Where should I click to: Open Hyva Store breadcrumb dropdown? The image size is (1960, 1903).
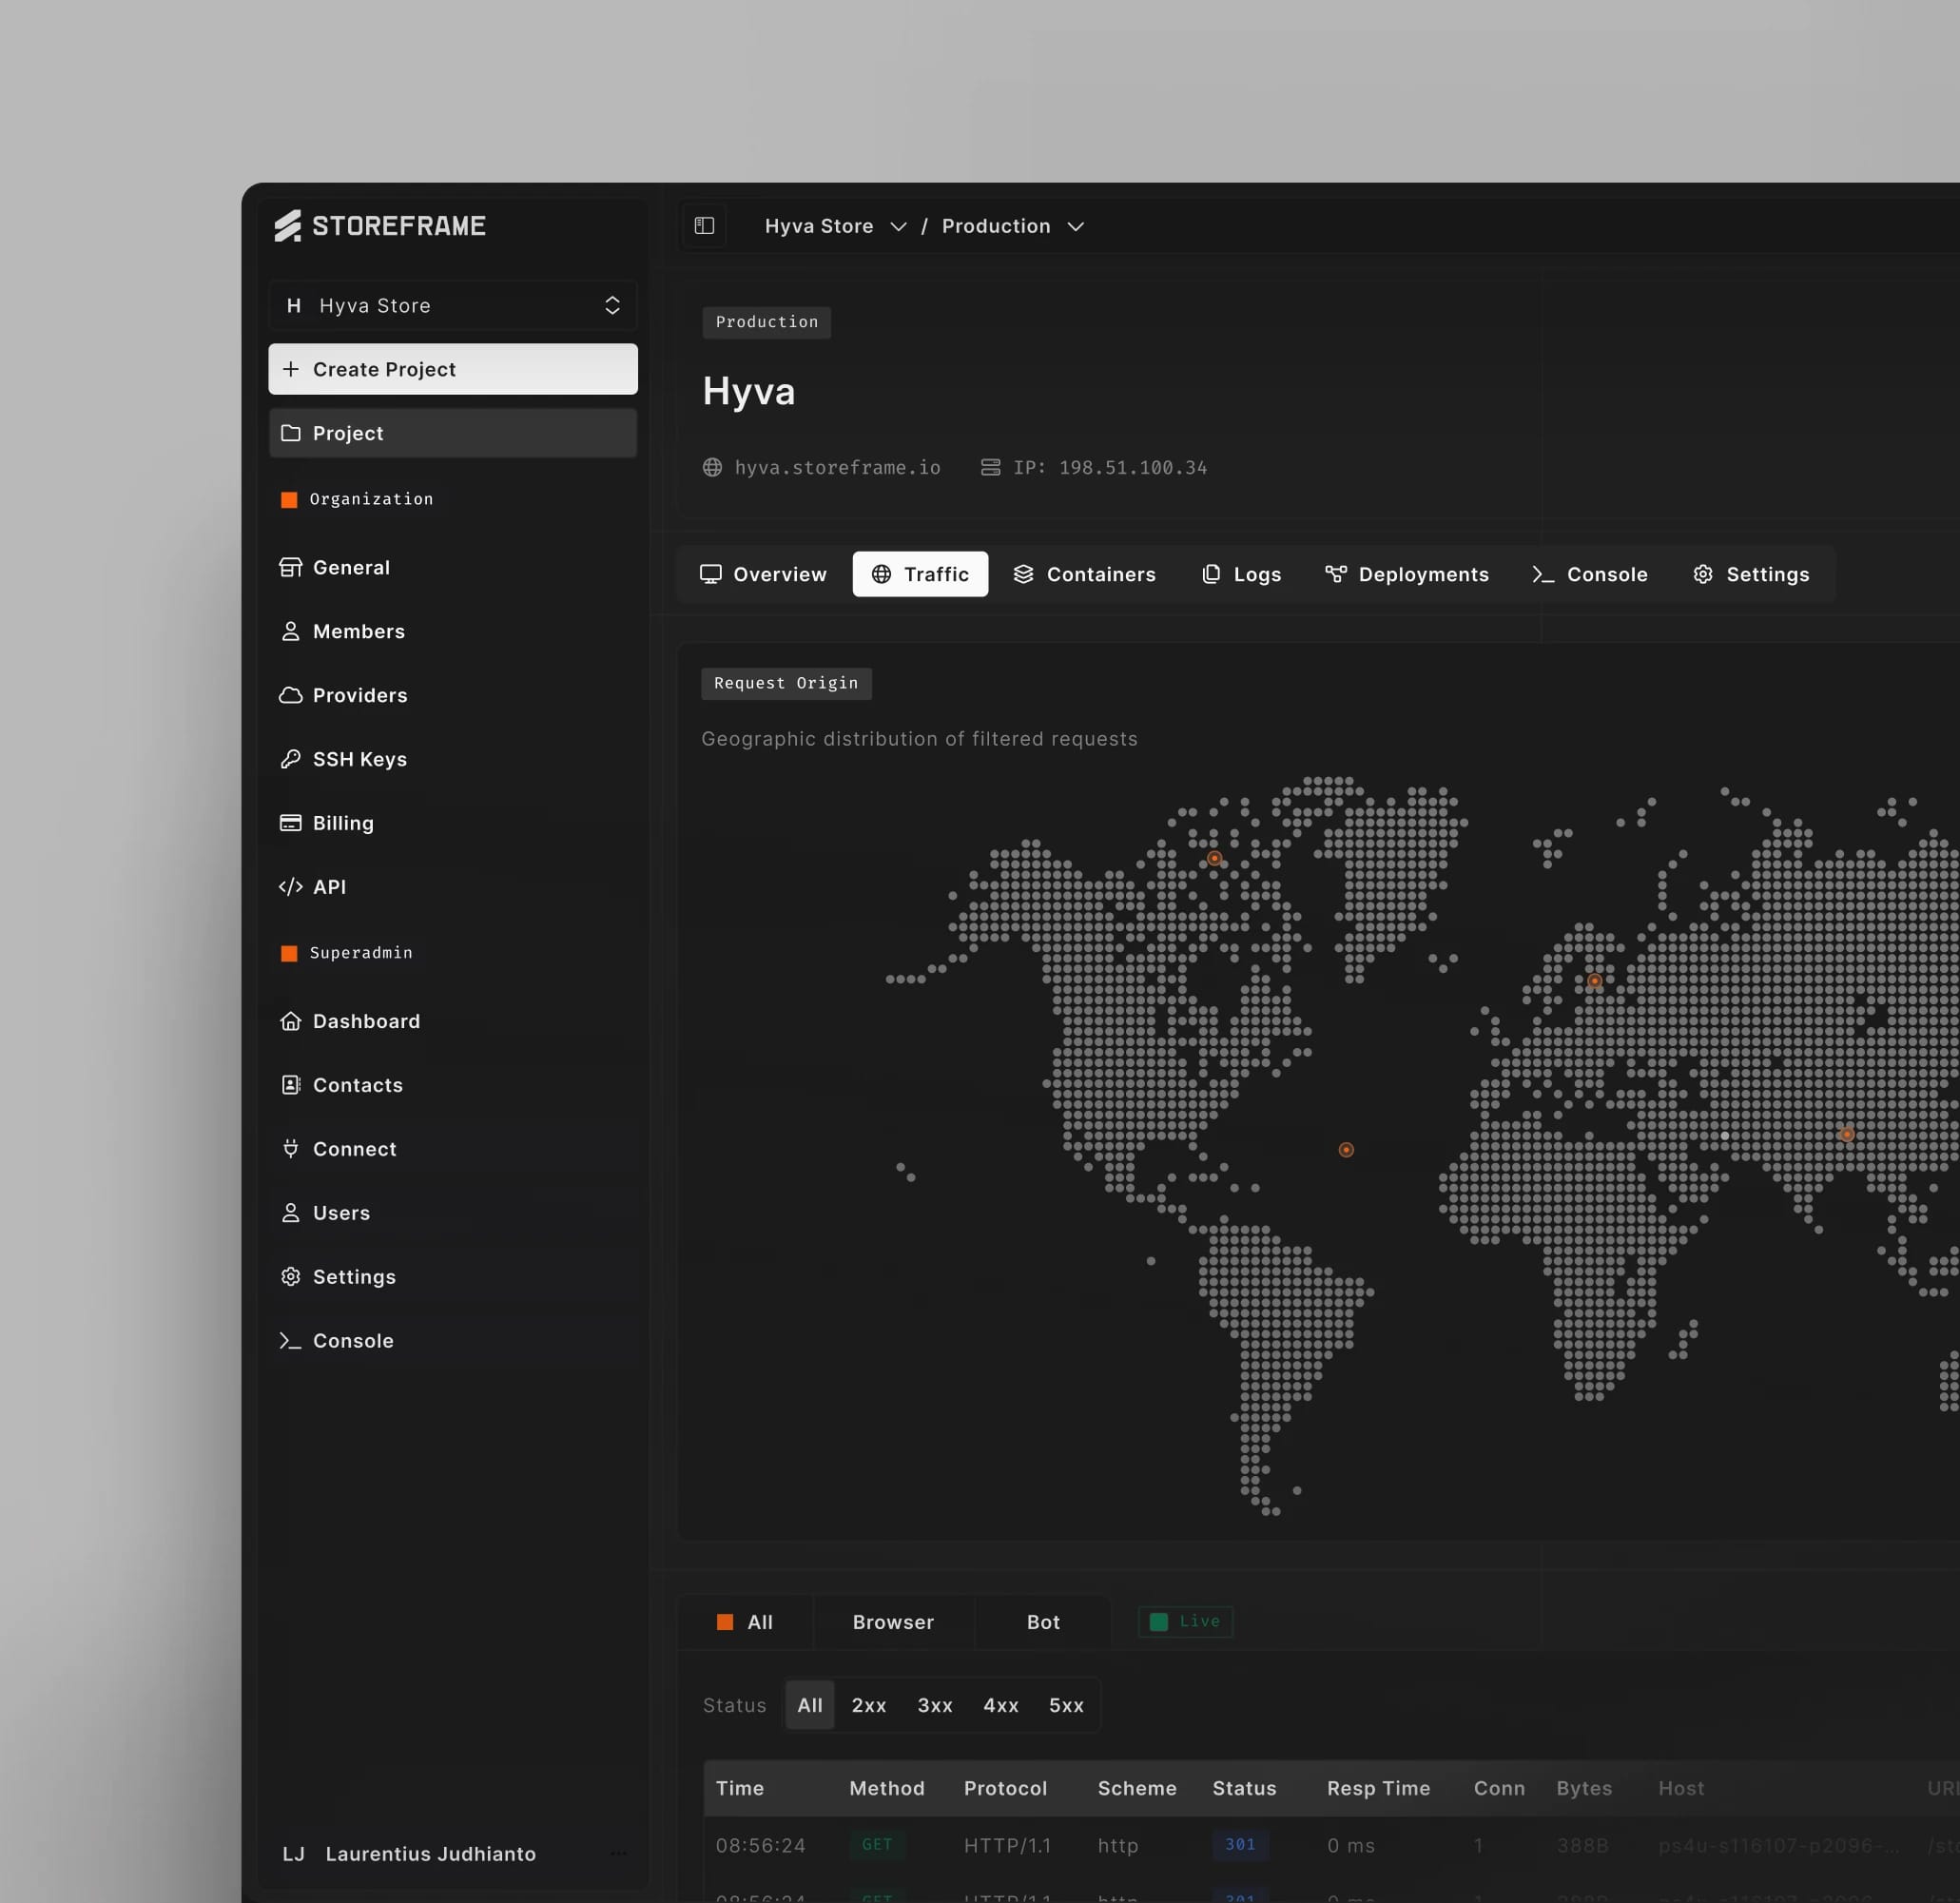835,226
